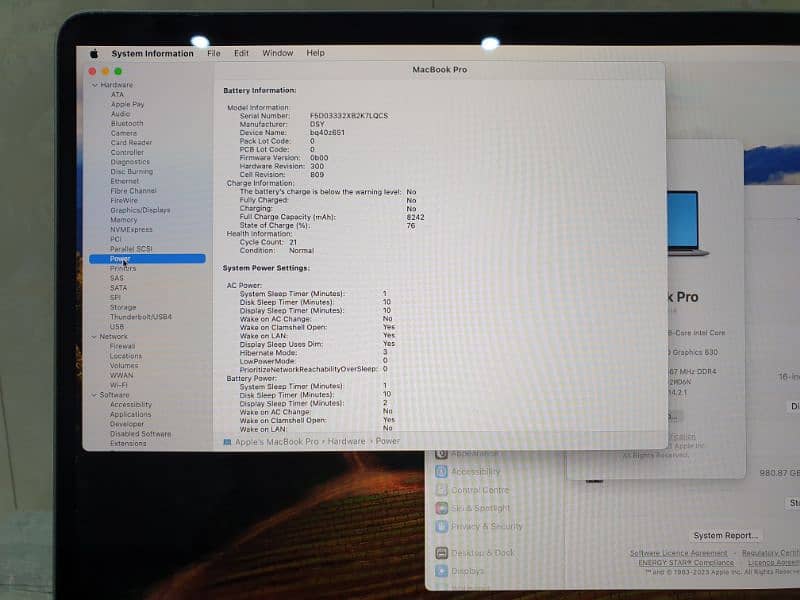Select Volumes under Network
The height and width of the screenshot is (600, 800).
[x=124, y=366]
